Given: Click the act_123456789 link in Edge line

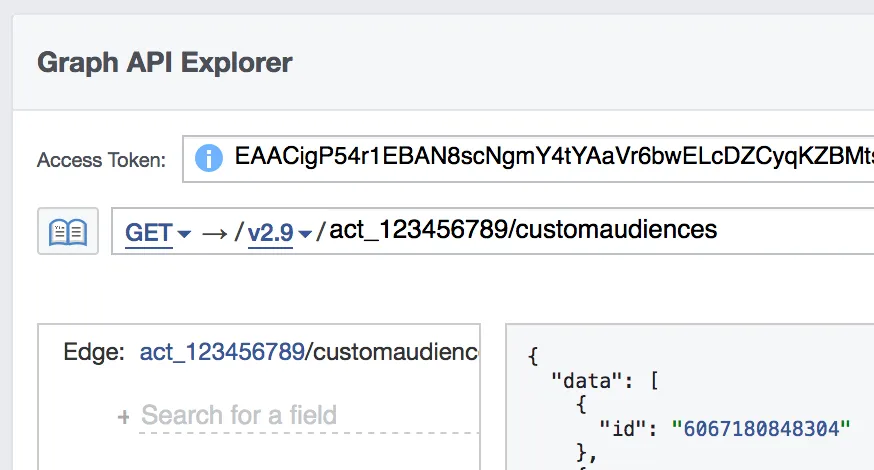Looking at the screenshot, I should click(x=220, y=352).
